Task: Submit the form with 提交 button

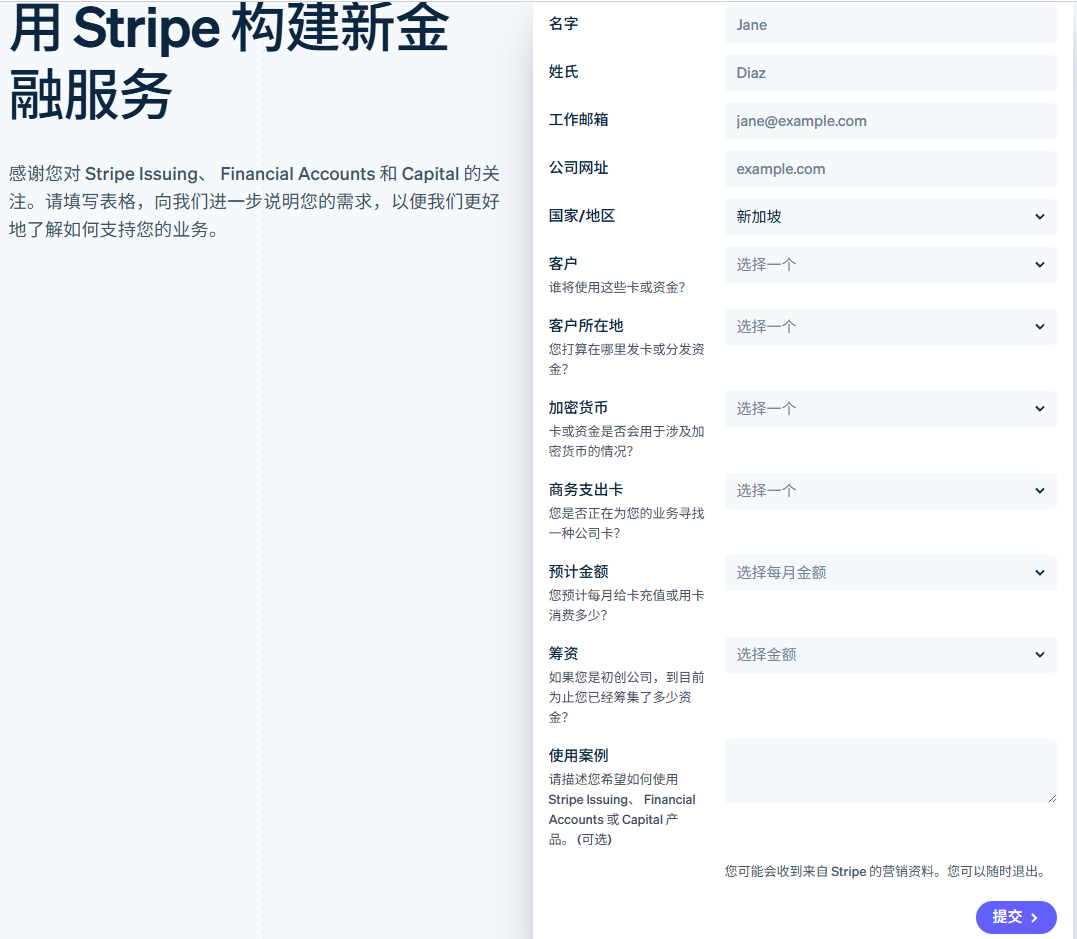Action: tap(1015, 917)
